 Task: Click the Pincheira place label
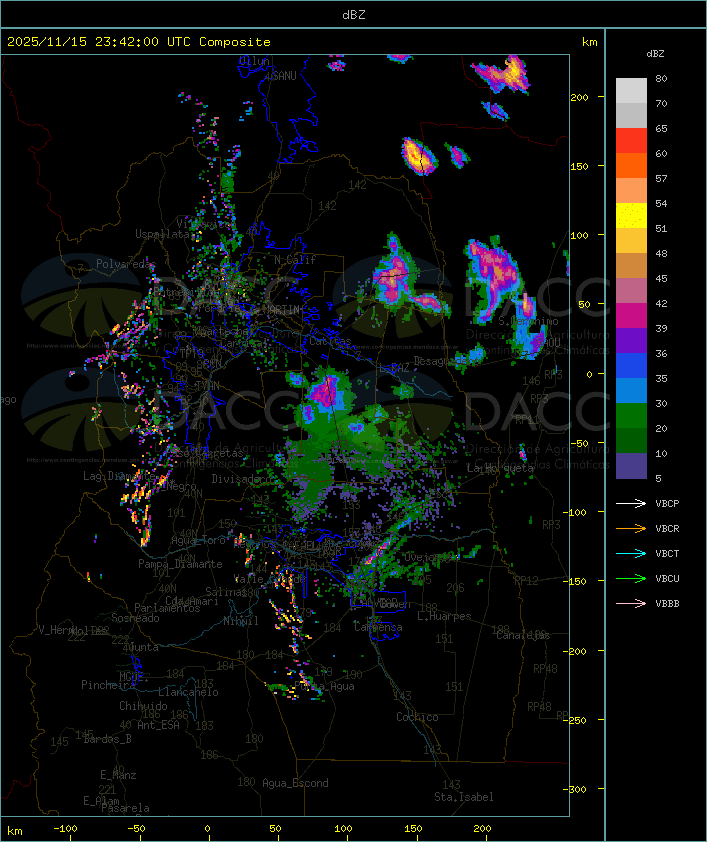(x=108, y=685)
